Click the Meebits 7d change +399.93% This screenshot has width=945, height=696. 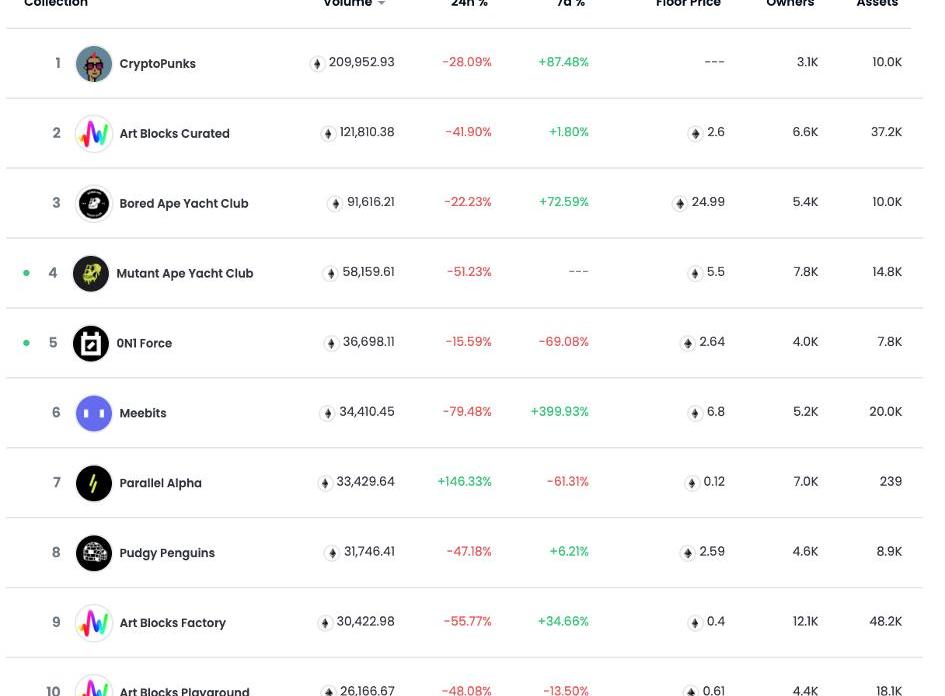point(560,412)
